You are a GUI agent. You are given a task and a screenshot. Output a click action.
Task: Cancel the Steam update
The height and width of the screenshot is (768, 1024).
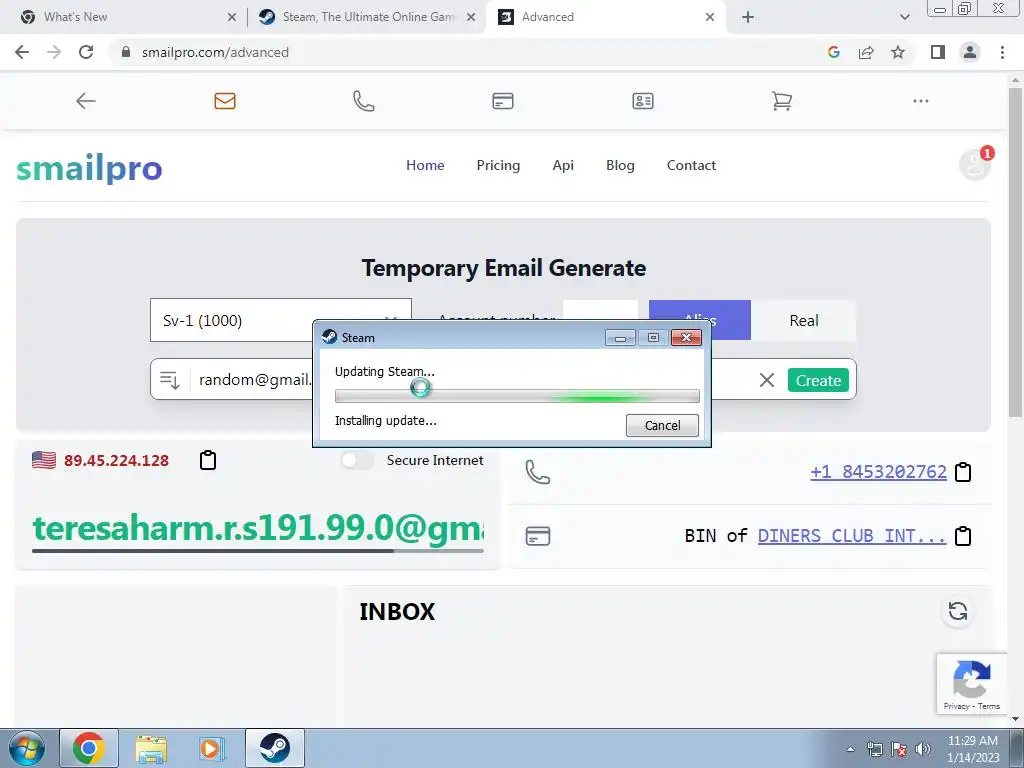(x=662, y=425)
